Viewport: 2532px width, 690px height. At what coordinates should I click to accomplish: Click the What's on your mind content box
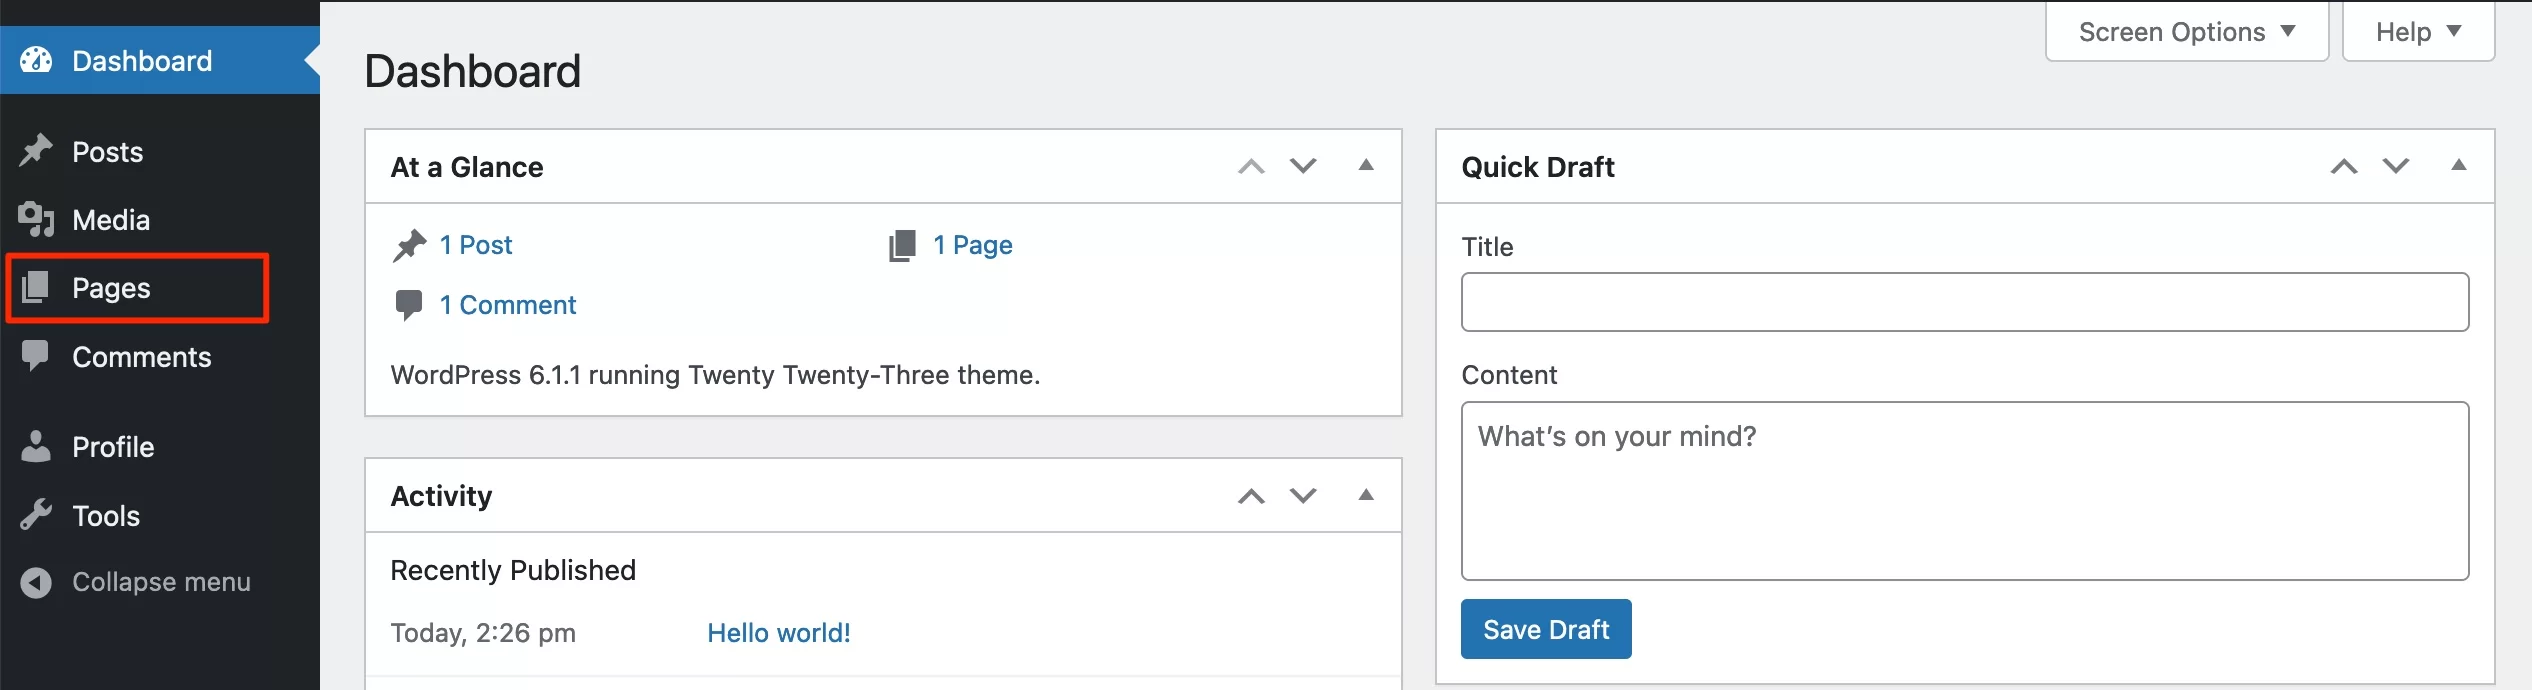(1965, 491)
